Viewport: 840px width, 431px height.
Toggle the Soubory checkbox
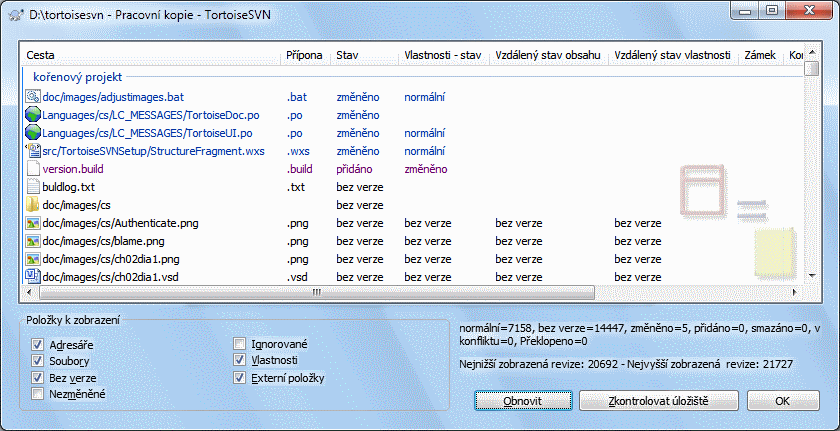[x=38, y=360]
